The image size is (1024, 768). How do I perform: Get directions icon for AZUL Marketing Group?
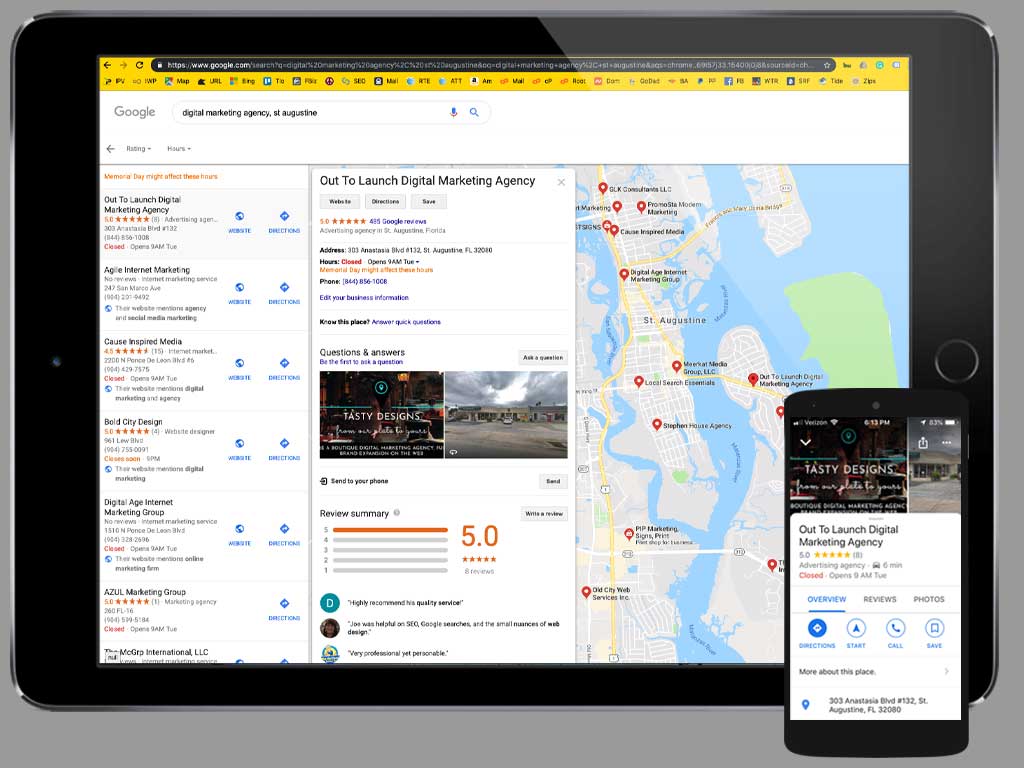pos(284,603)
